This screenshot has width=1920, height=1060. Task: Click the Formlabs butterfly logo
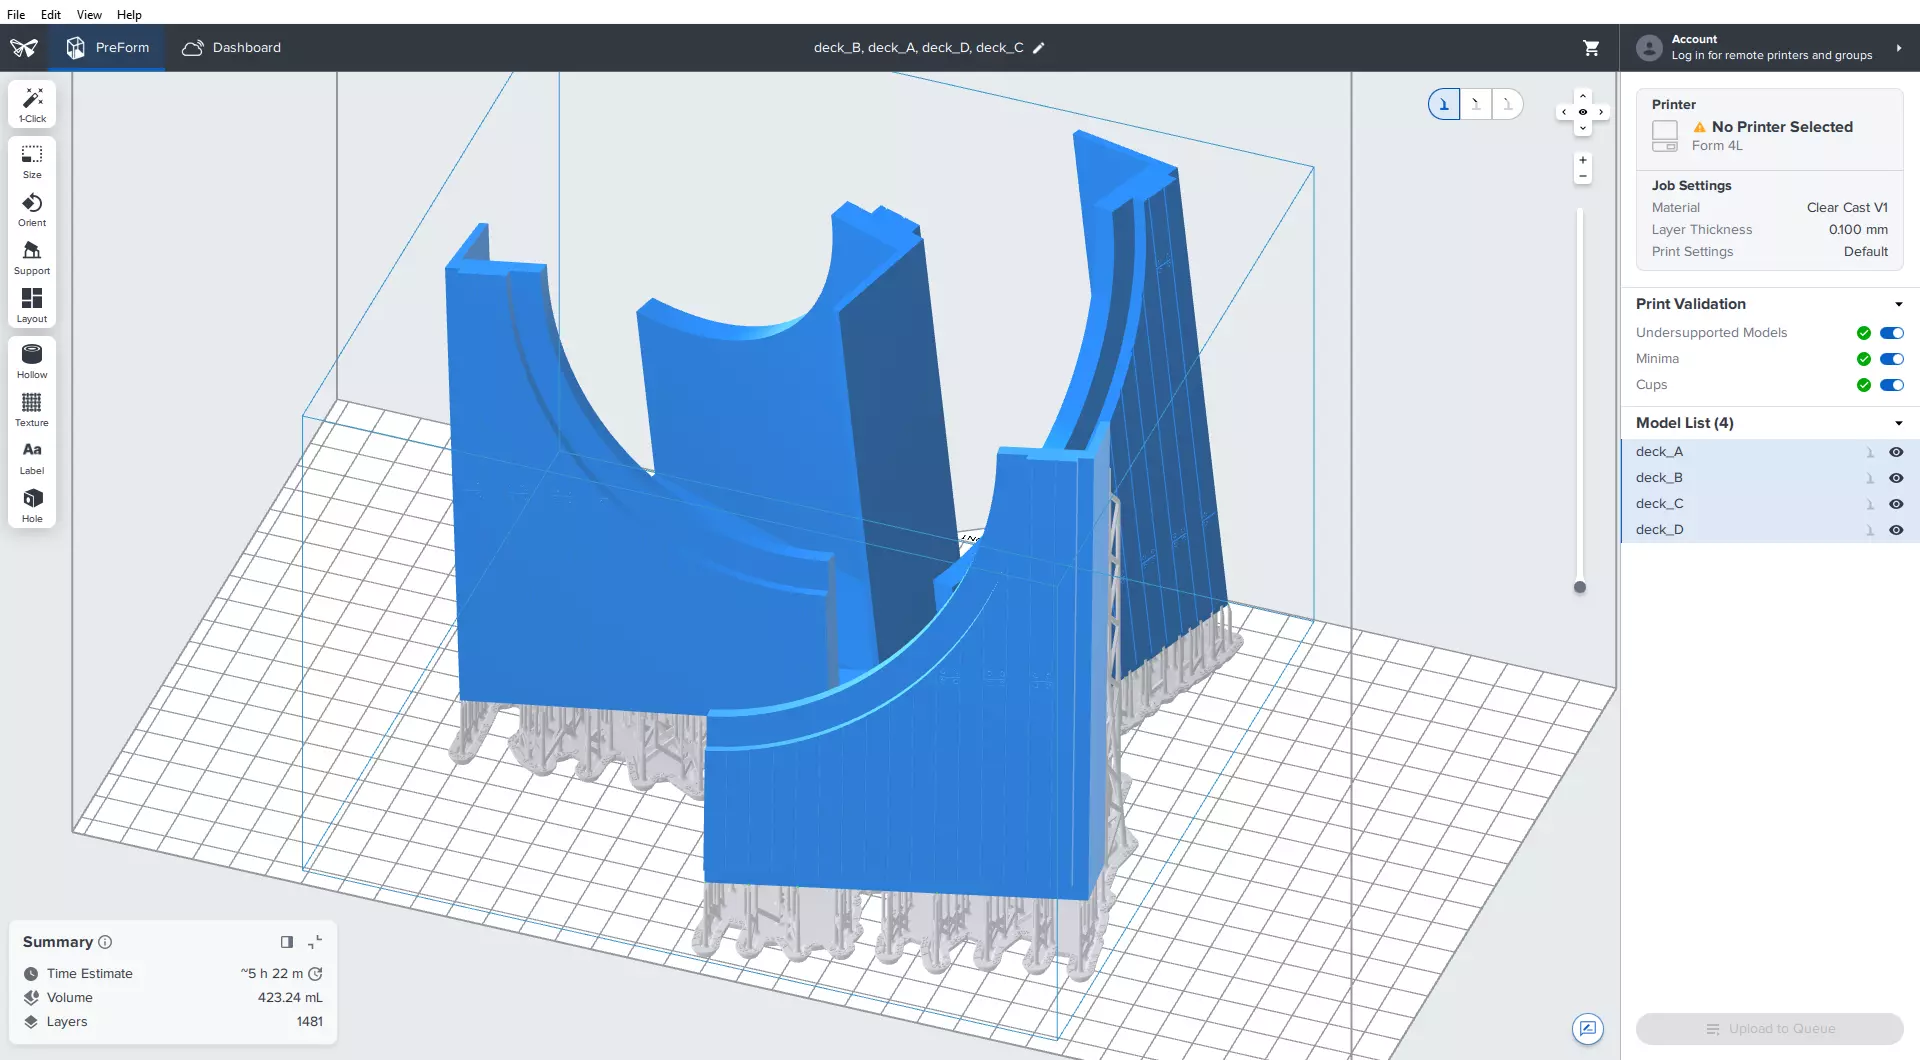(x=24, y=48)
